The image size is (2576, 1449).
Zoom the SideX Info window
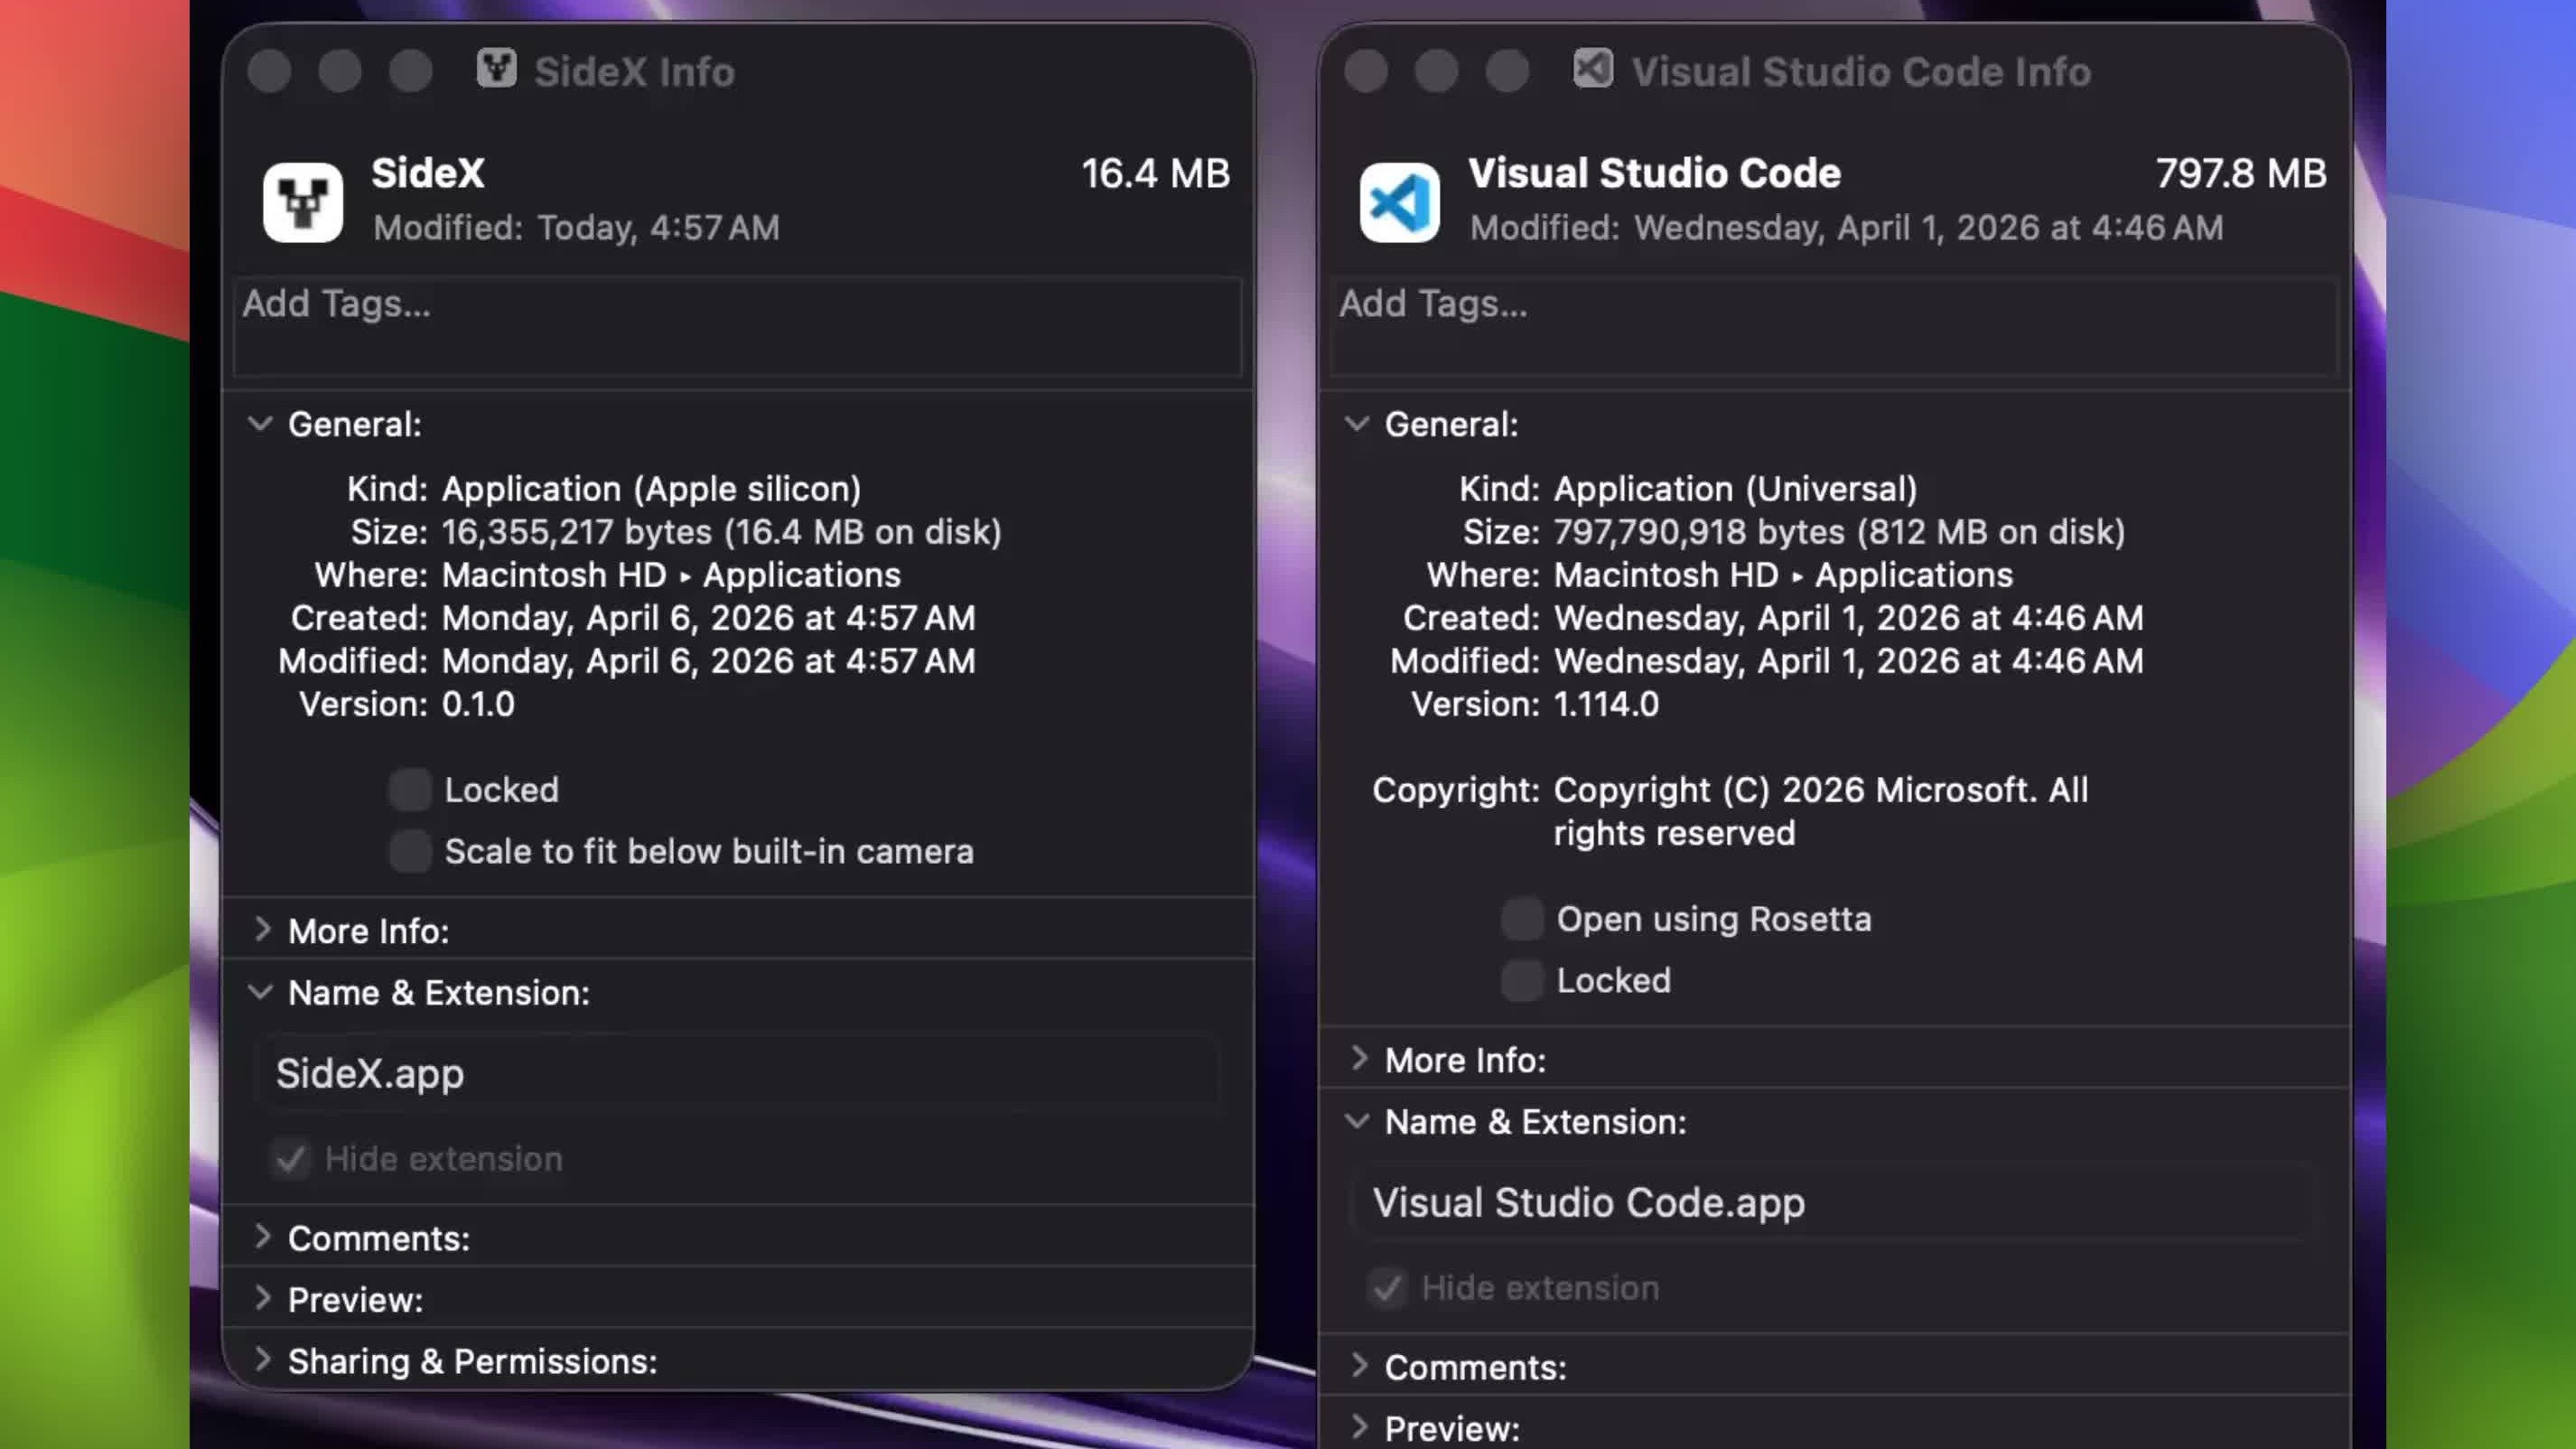point(411,71)
